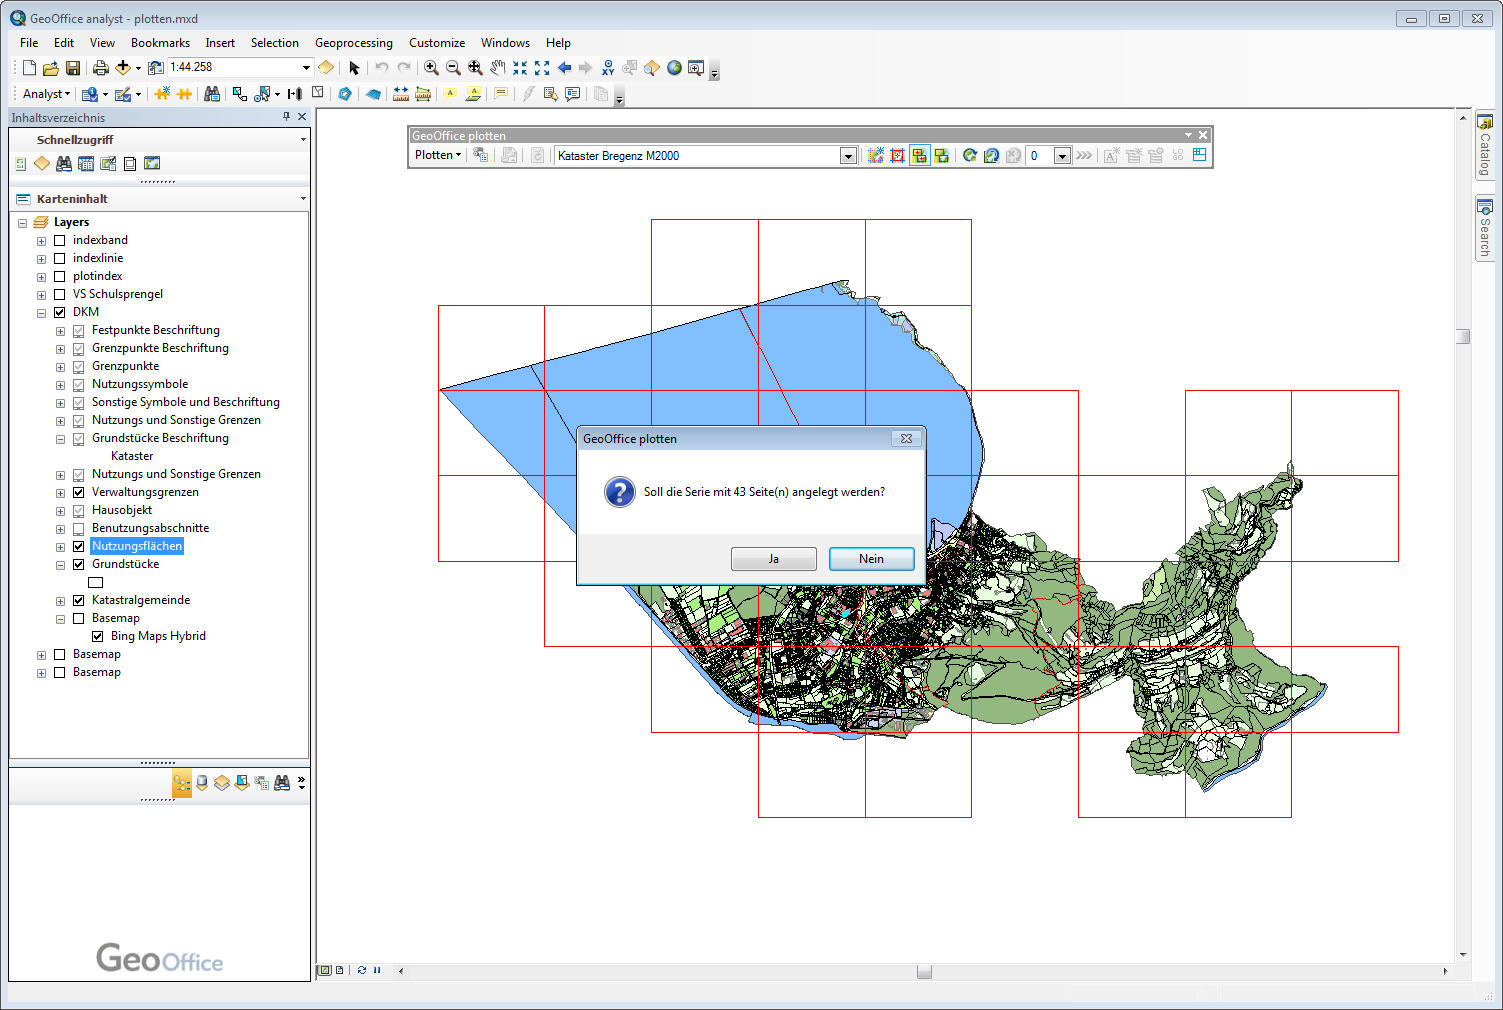Click Nein in the dialog
This screenshot has width=1503, height=1010.
point(871,559)
